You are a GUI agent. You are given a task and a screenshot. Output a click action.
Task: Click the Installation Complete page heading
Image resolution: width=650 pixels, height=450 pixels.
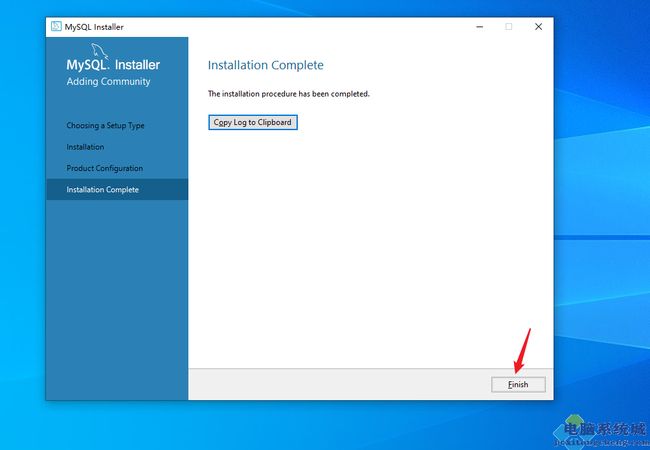[266, 65]
